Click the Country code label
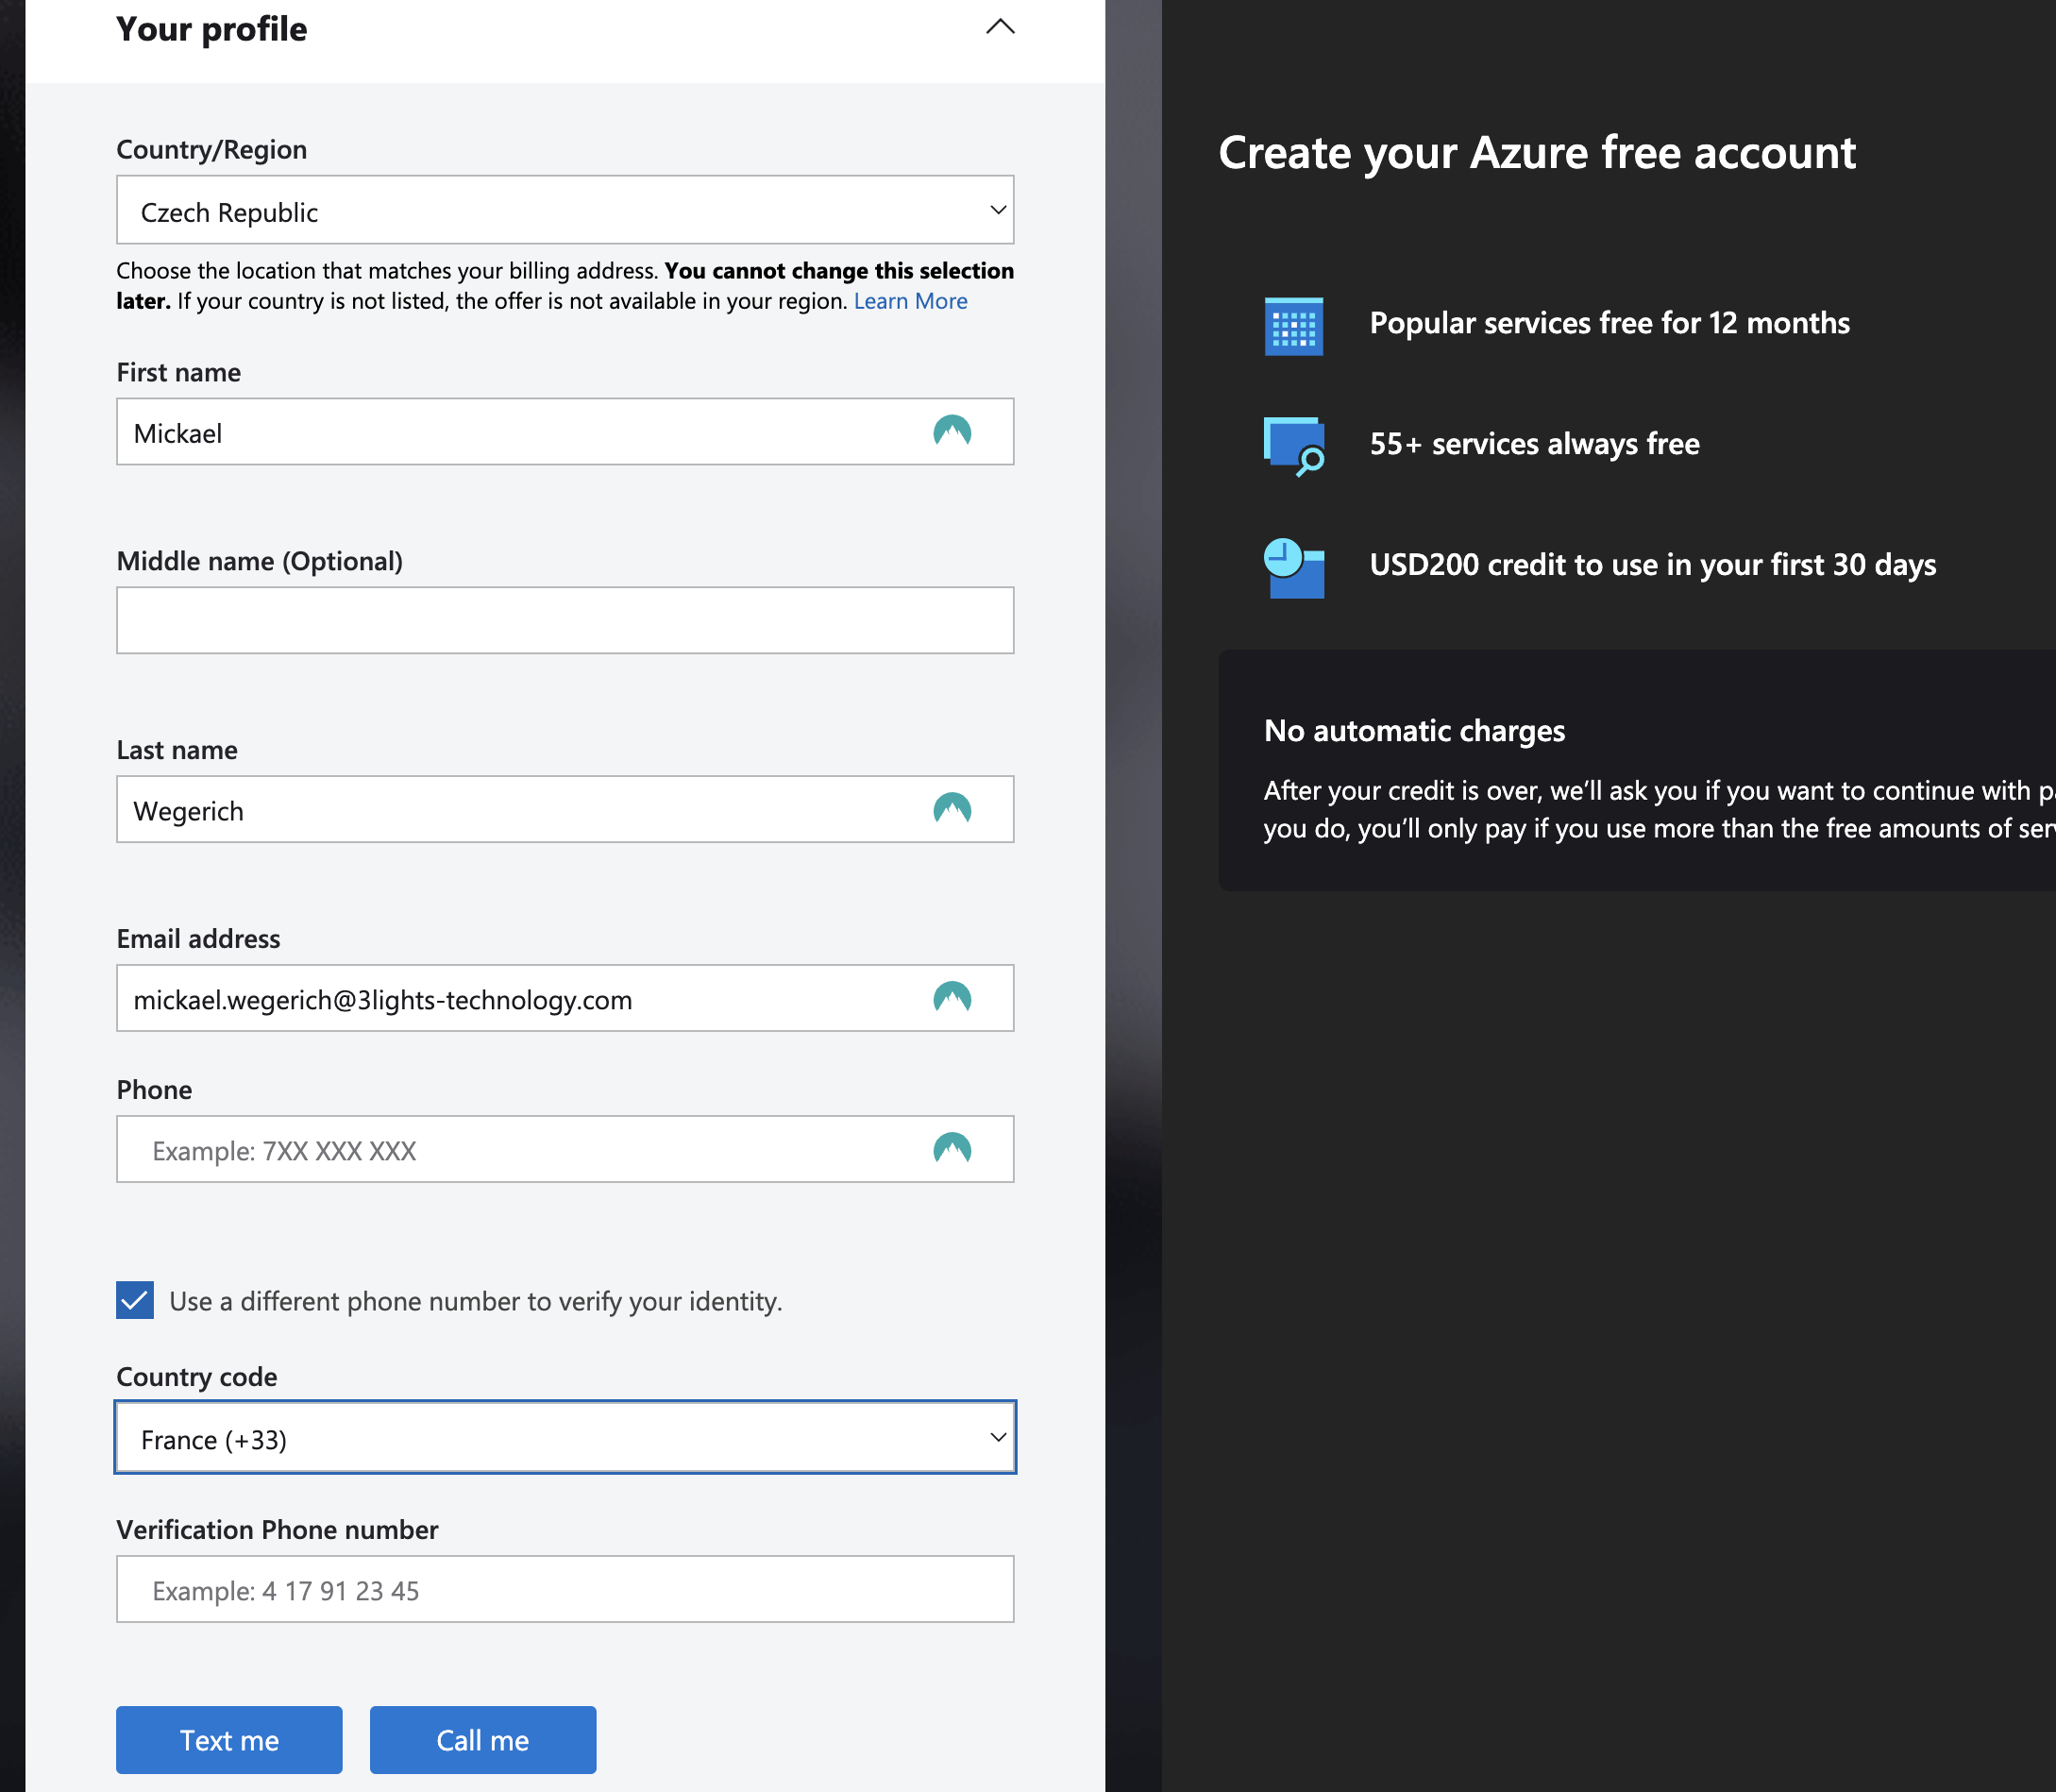Screen dimensions: 2056x1792 tap(197, 1377)
